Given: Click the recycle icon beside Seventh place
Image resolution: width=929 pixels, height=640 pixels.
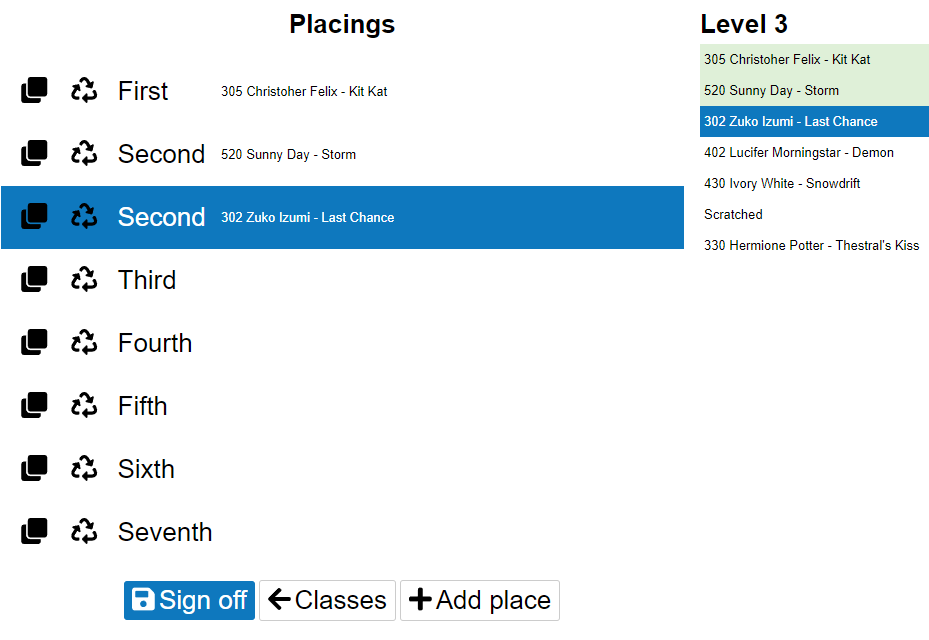Looking at the screenshot, I should tap(84, 532).
